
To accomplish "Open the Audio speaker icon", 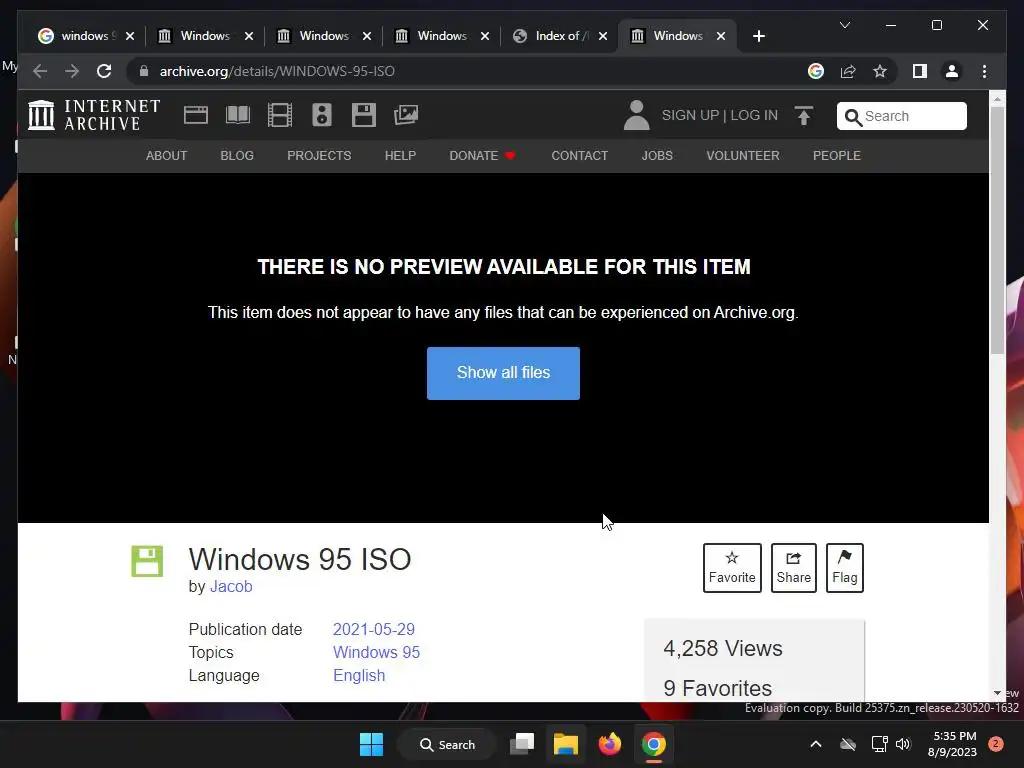I will tap(321, 115).
